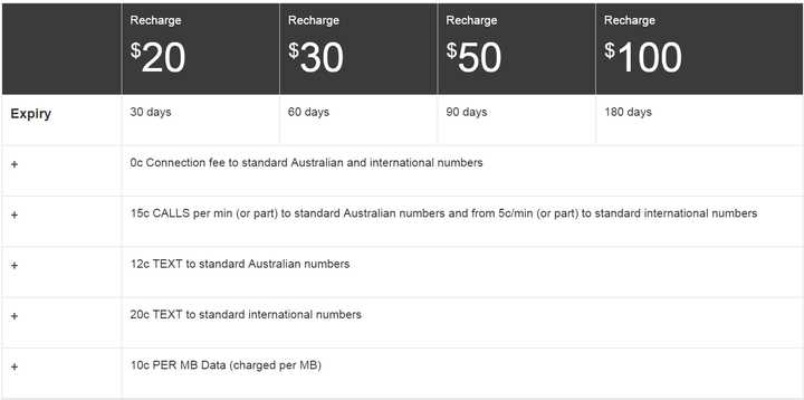Click the blank dark top-left header cell
This screenshot has width=804, height=400.
[x=62, y=49]
